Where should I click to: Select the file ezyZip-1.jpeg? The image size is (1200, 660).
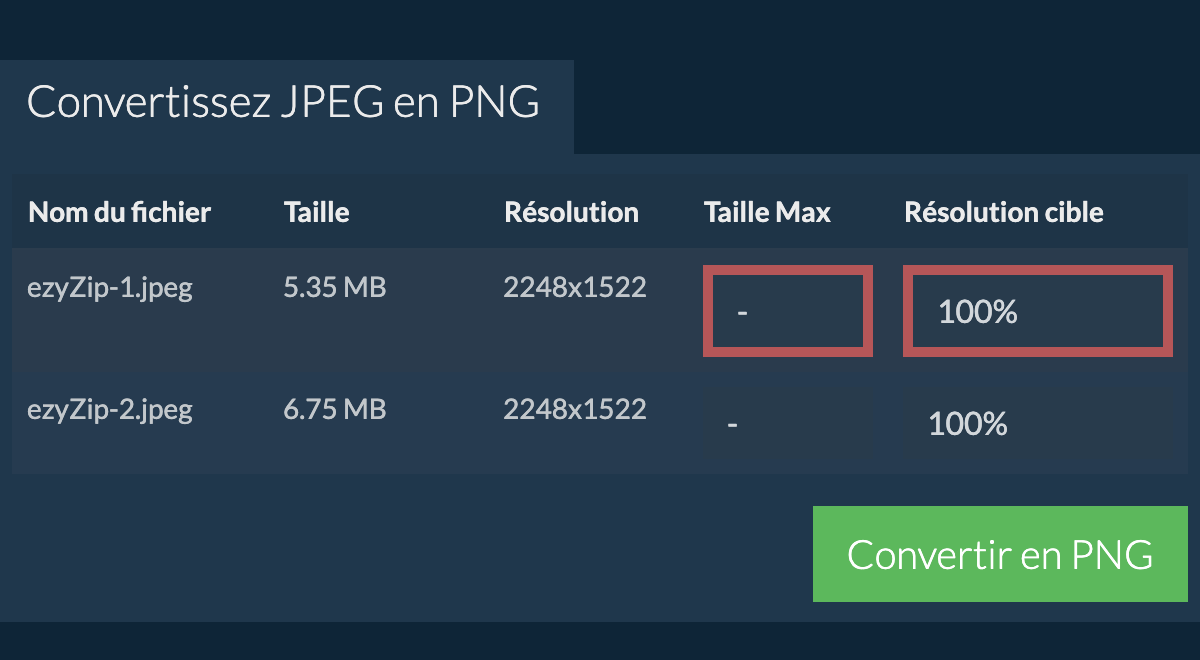(x=110, y=287)
